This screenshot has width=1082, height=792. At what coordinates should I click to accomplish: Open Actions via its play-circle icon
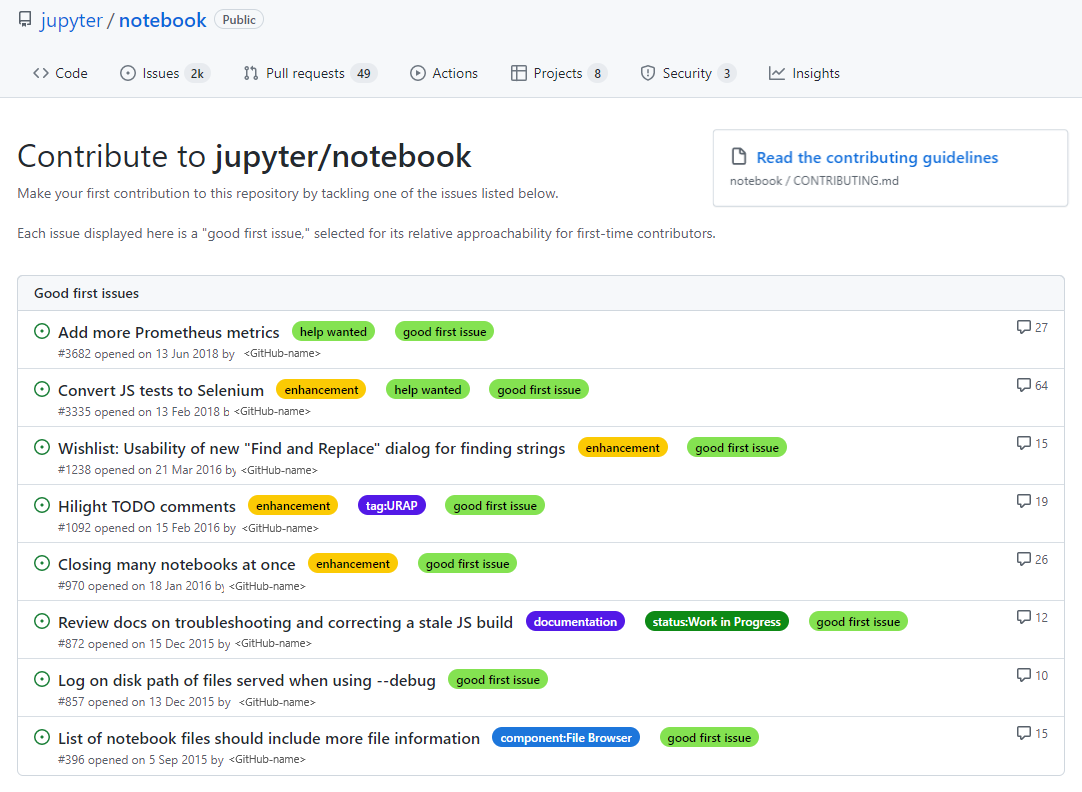tap(419, 72)
